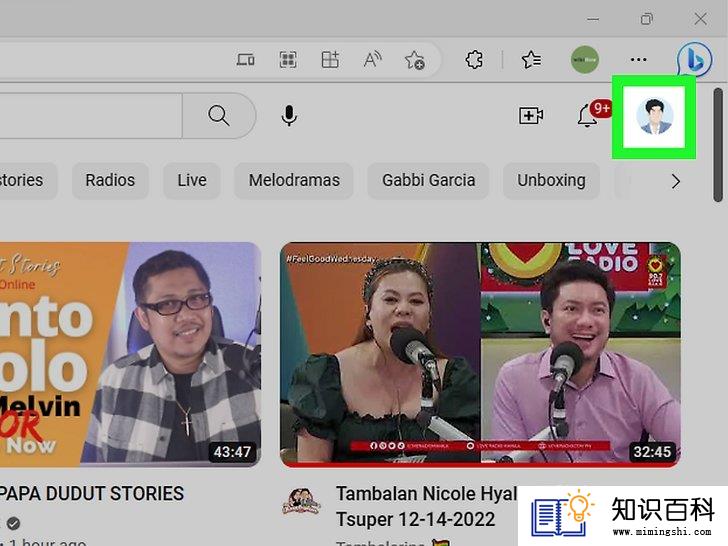Open the YouTube notifications bell

click(x=587, y=115)
